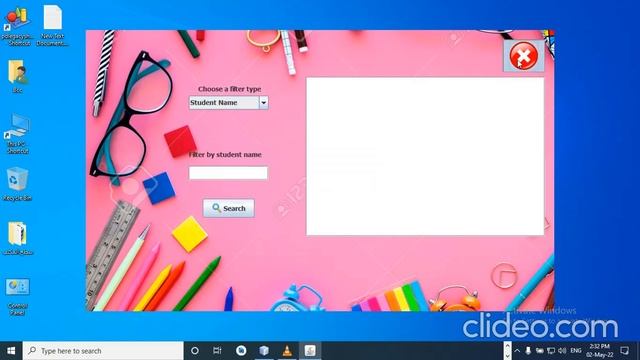Open Task View on the taskbar
640x360 pixels.
click(x=217, y=351)
